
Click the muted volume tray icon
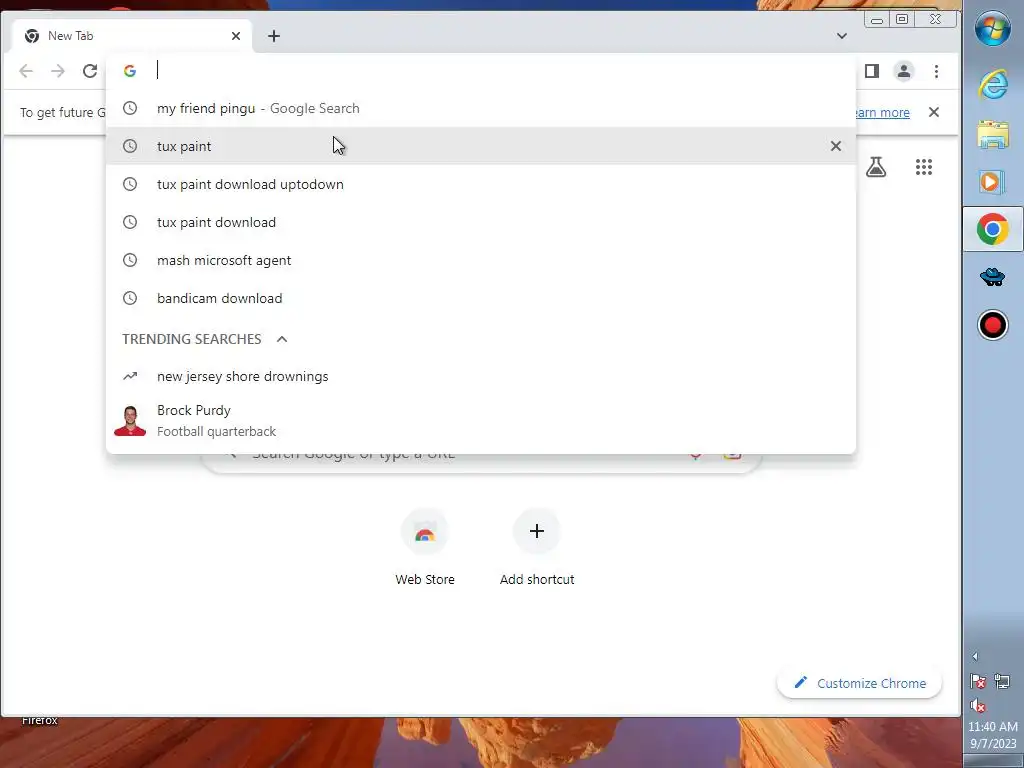click(x=978, y=705)
